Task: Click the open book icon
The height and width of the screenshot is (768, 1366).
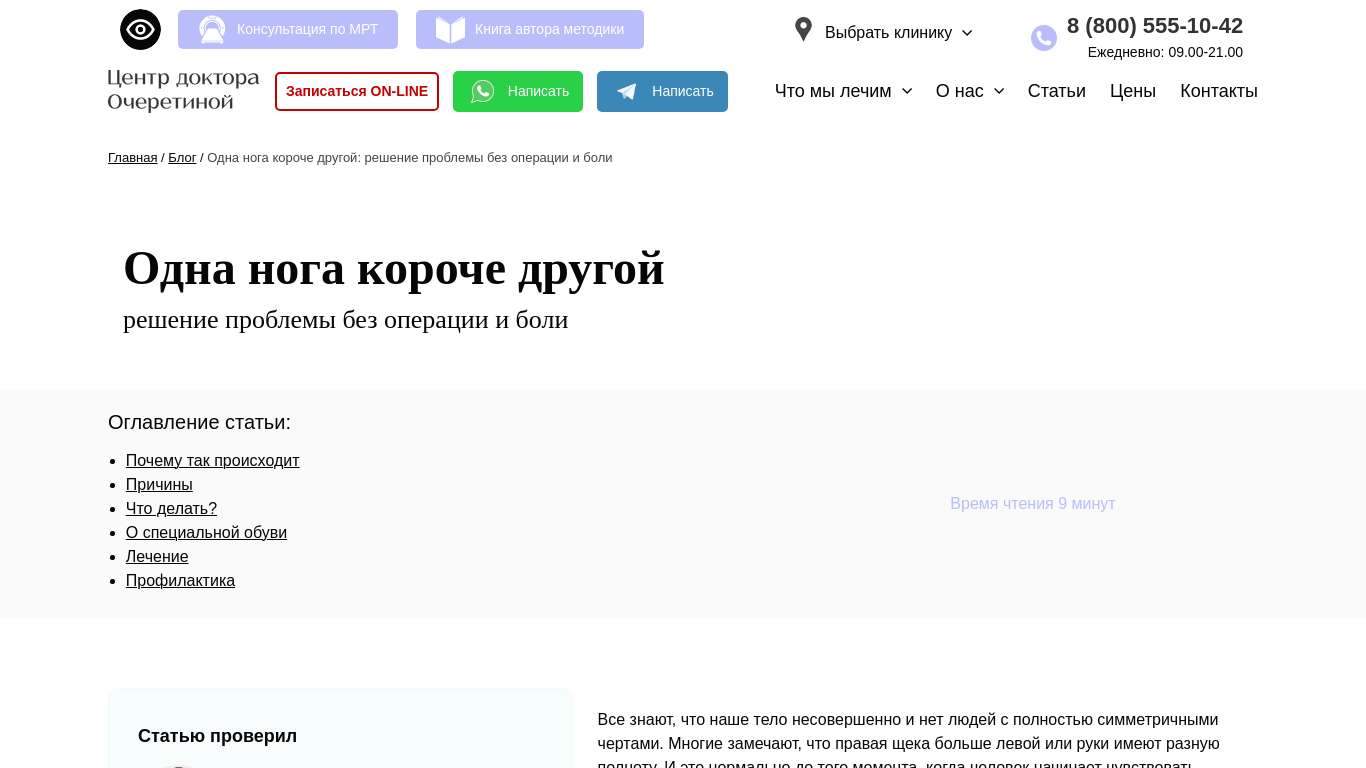Action: tap(450, 30)
